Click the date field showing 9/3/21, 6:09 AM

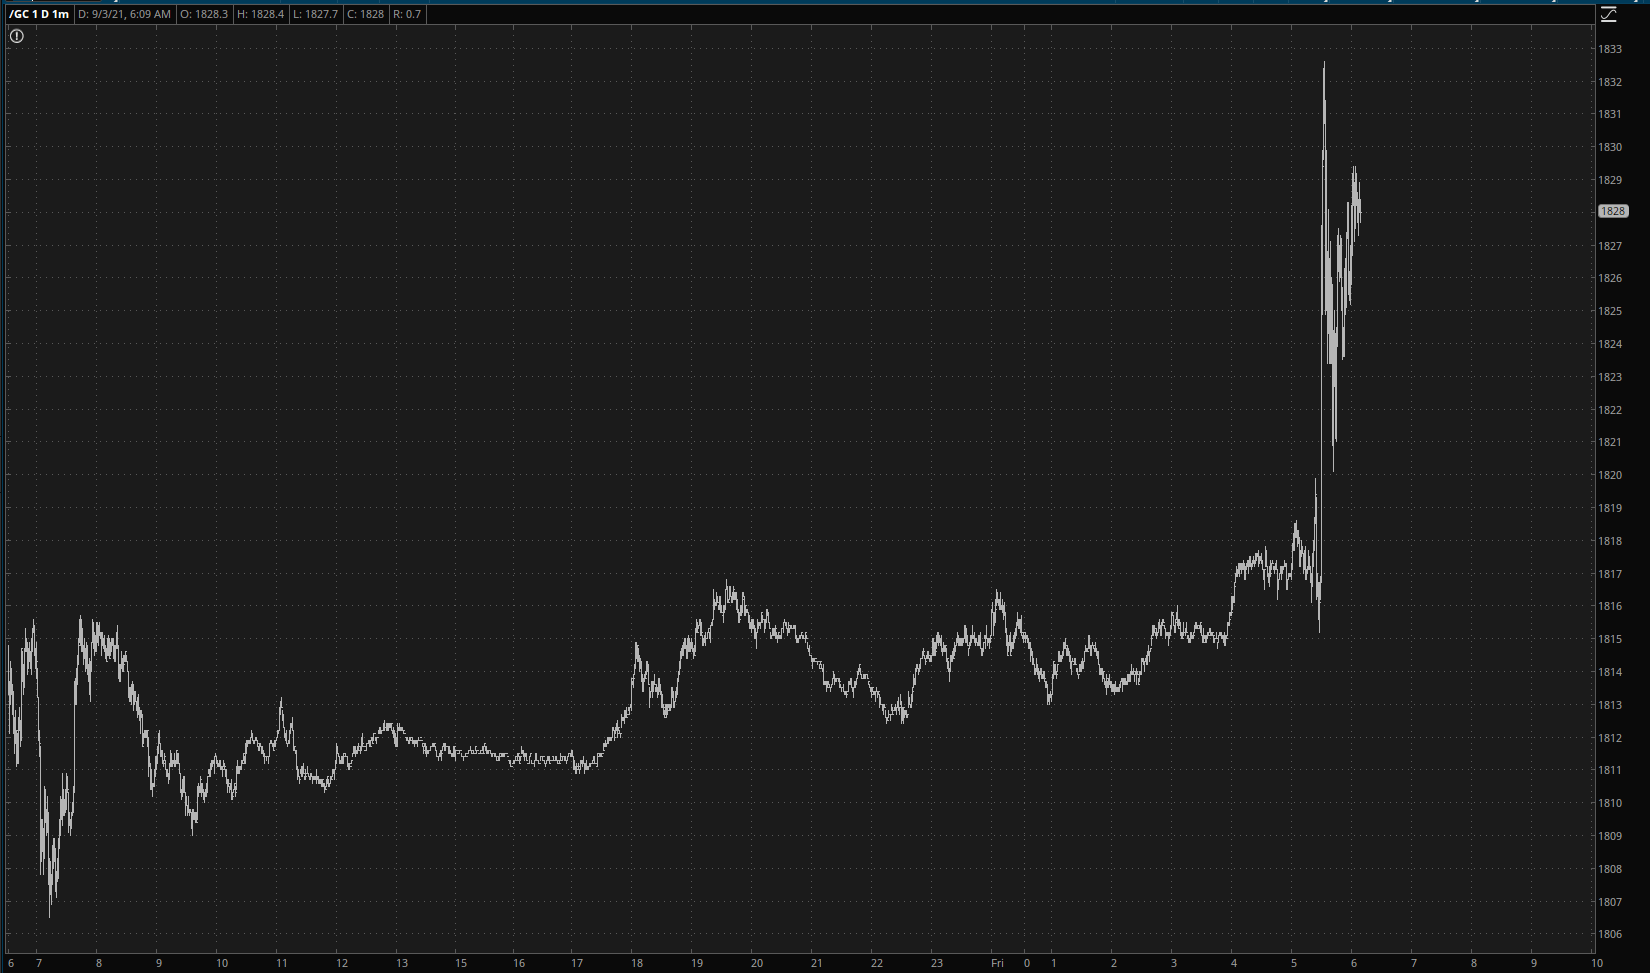[125, 14]
